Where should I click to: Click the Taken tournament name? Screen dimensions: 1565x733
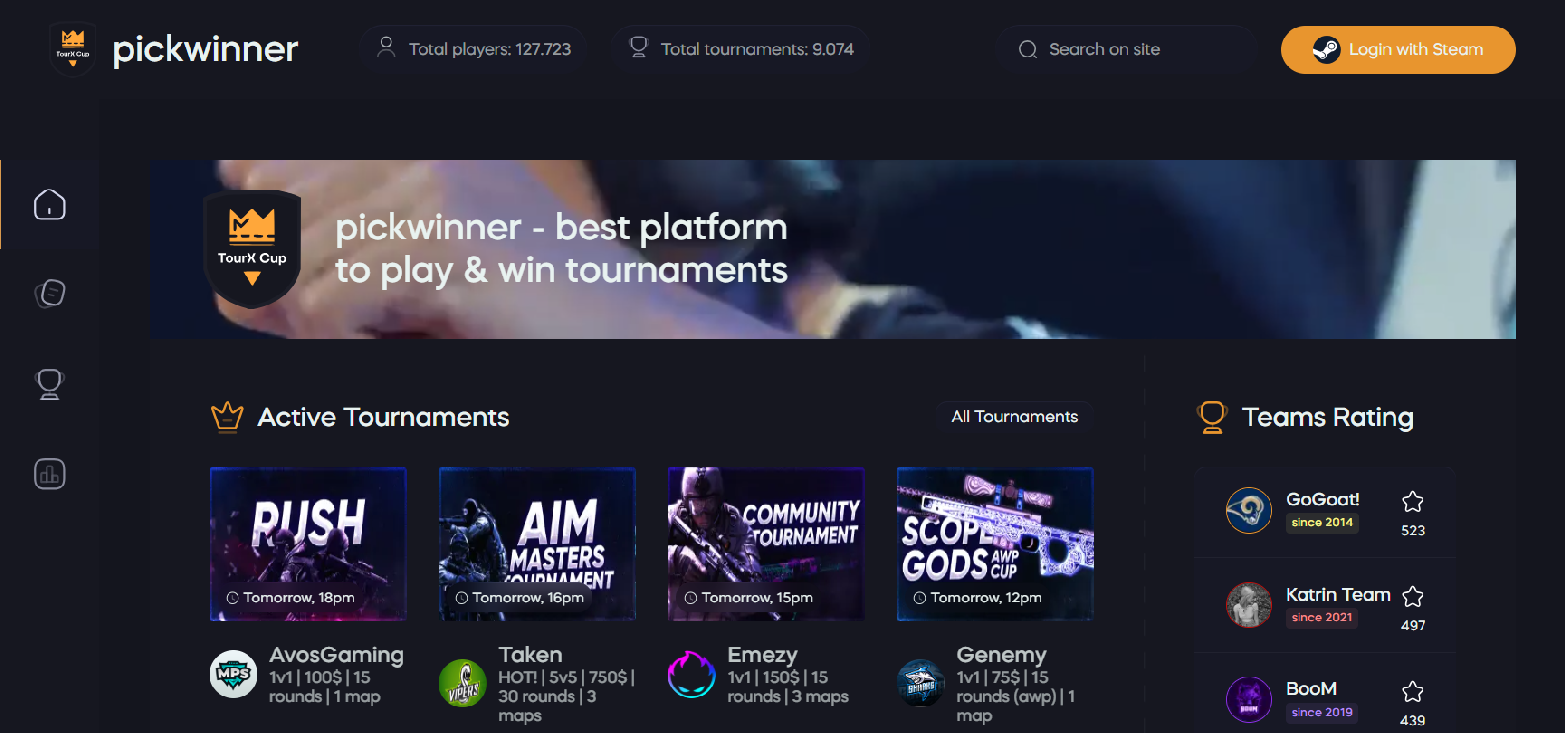click(530, 656)
